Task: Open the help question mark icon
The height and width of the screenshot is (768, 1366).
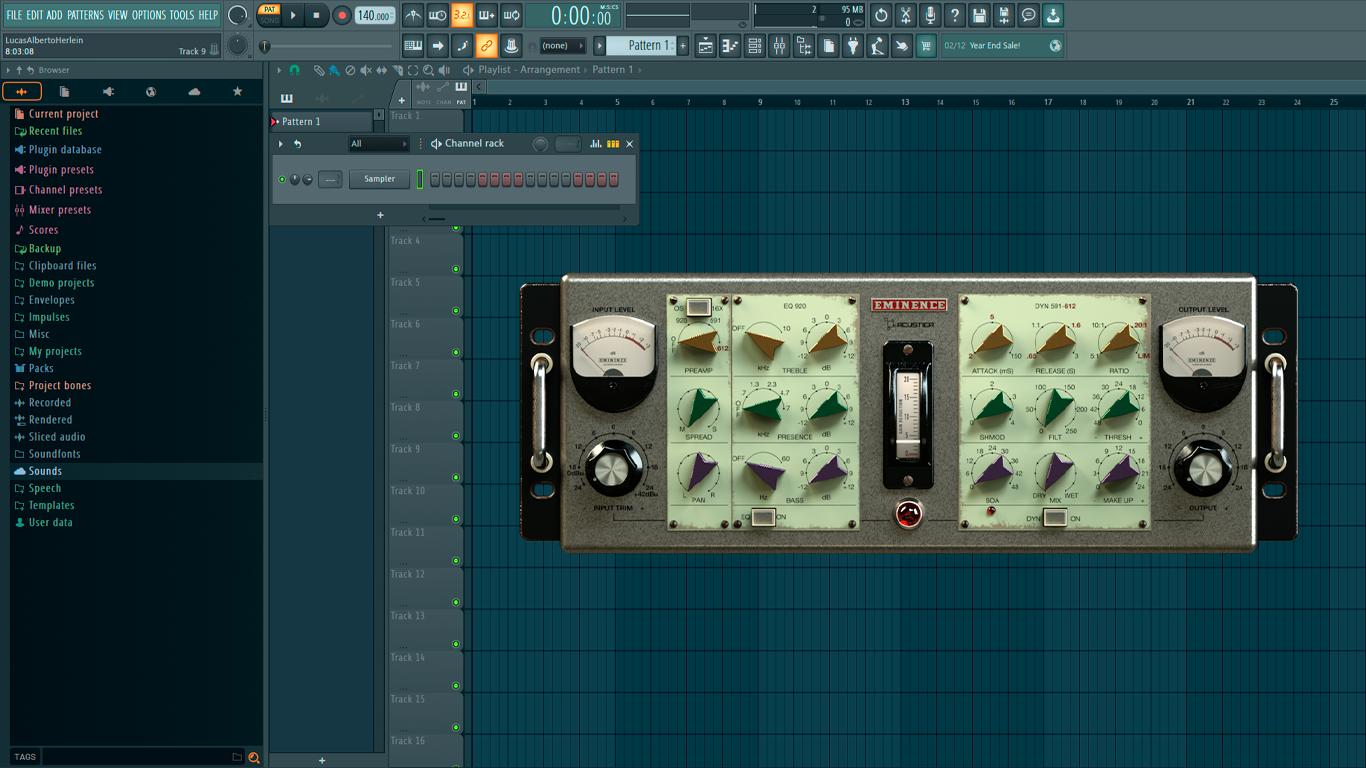Action: pos(955,15)
